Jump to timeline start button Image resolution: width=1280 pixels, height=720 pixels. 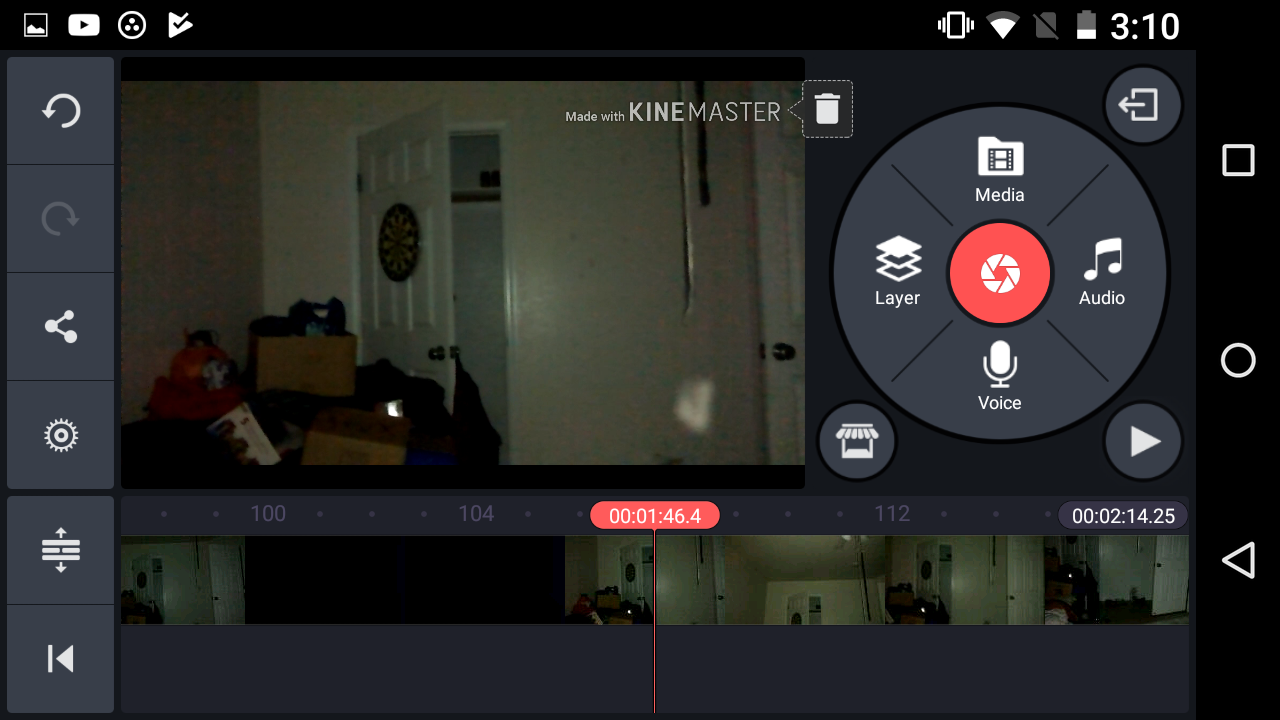[x=60, y=659]
